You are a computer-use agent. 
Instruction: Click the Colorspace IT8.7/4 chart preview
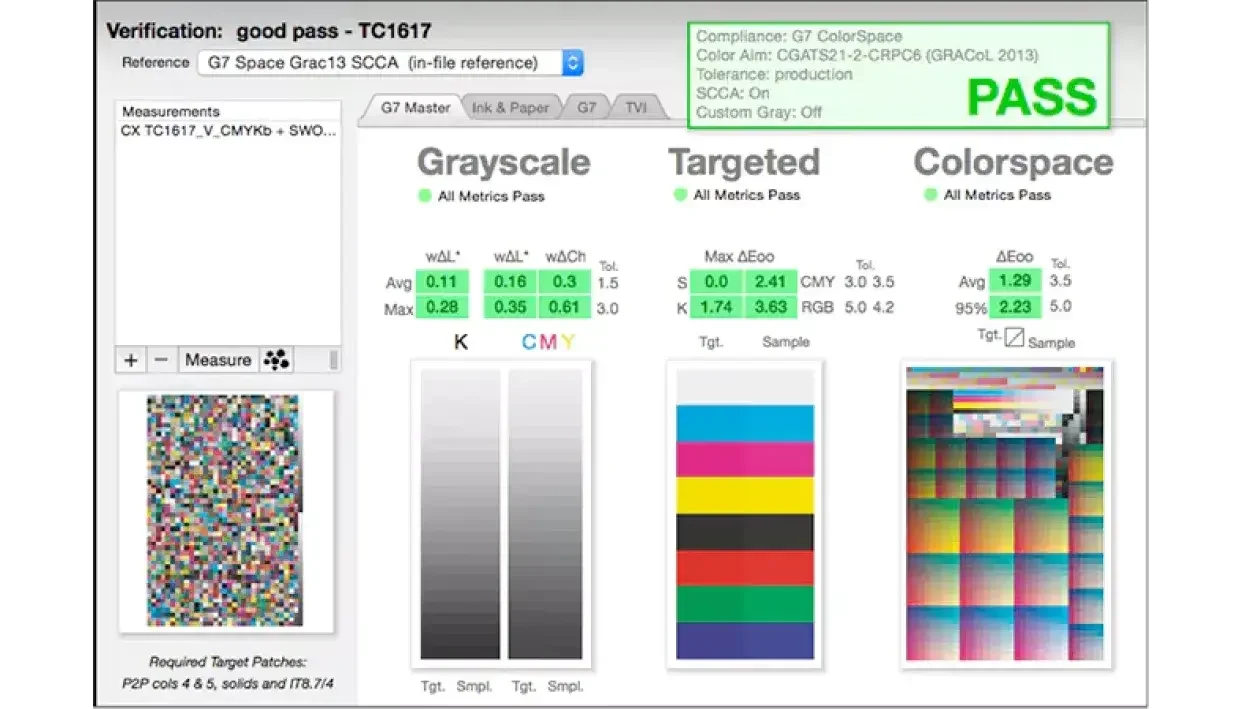click(x=1004, y=513)
